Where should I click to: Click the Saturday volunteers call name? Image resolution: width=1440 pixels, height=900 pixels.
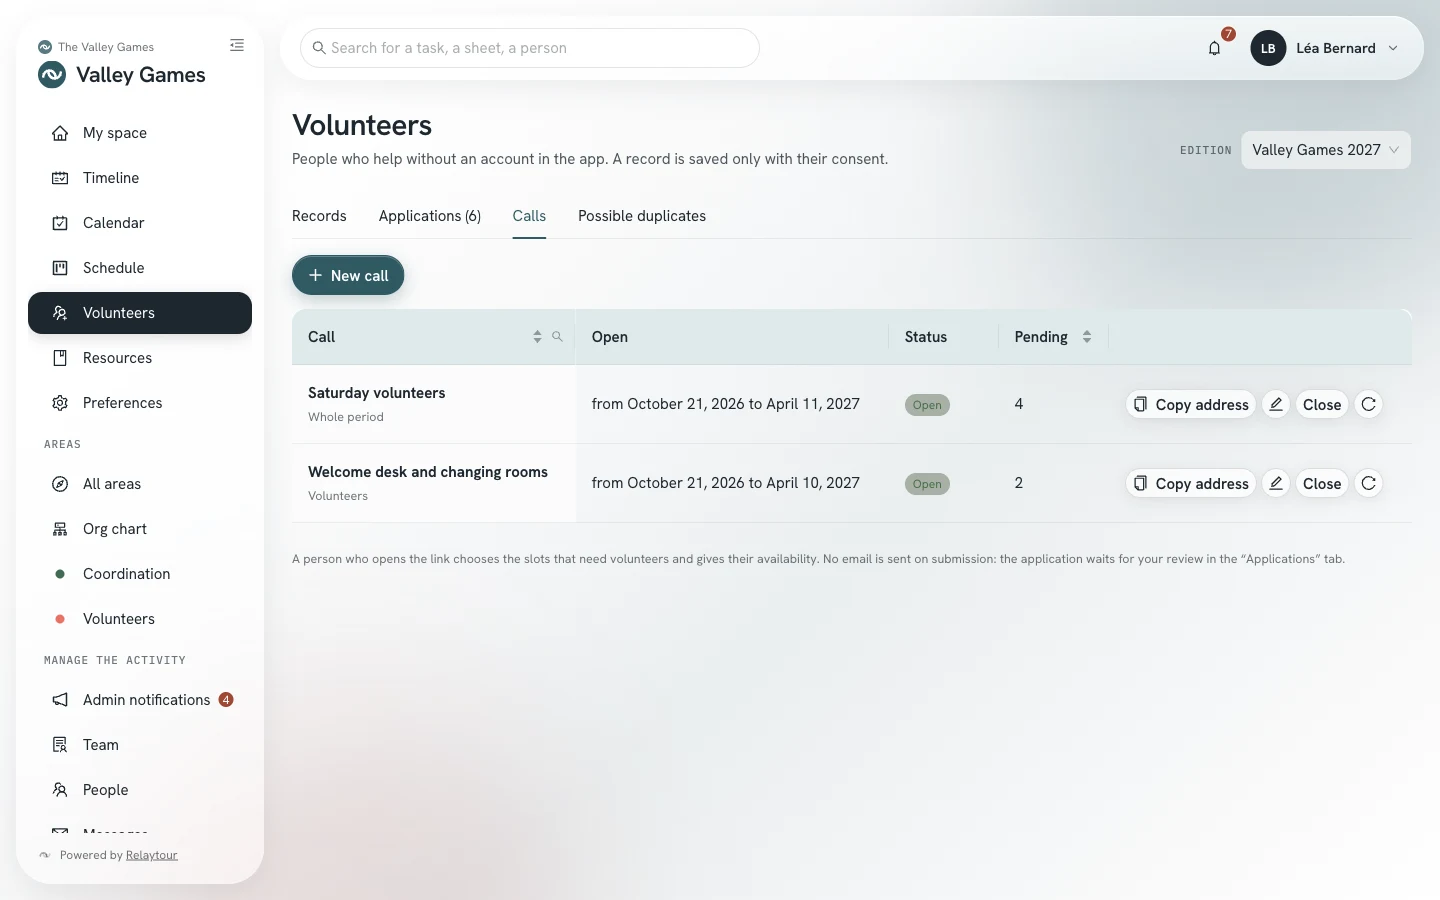click(x=377, y=393)
